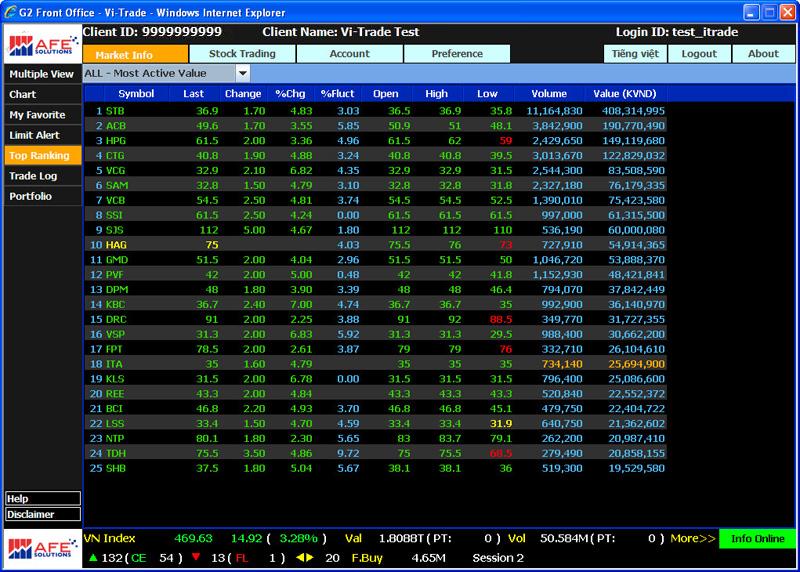Select the SHB symbol row
The image size is (800, 572).
(375, 468)
